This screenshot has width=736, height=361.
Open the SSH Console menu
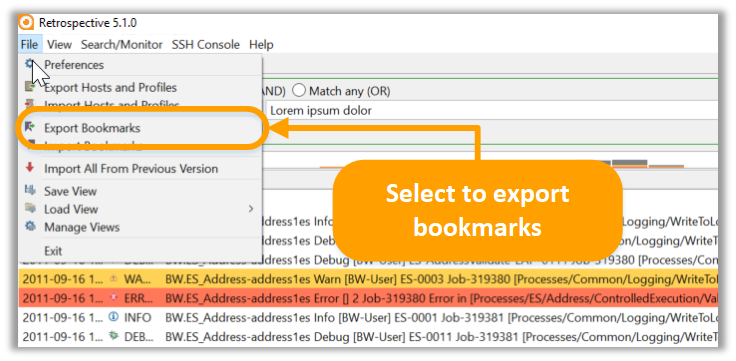tap(206, 45)
